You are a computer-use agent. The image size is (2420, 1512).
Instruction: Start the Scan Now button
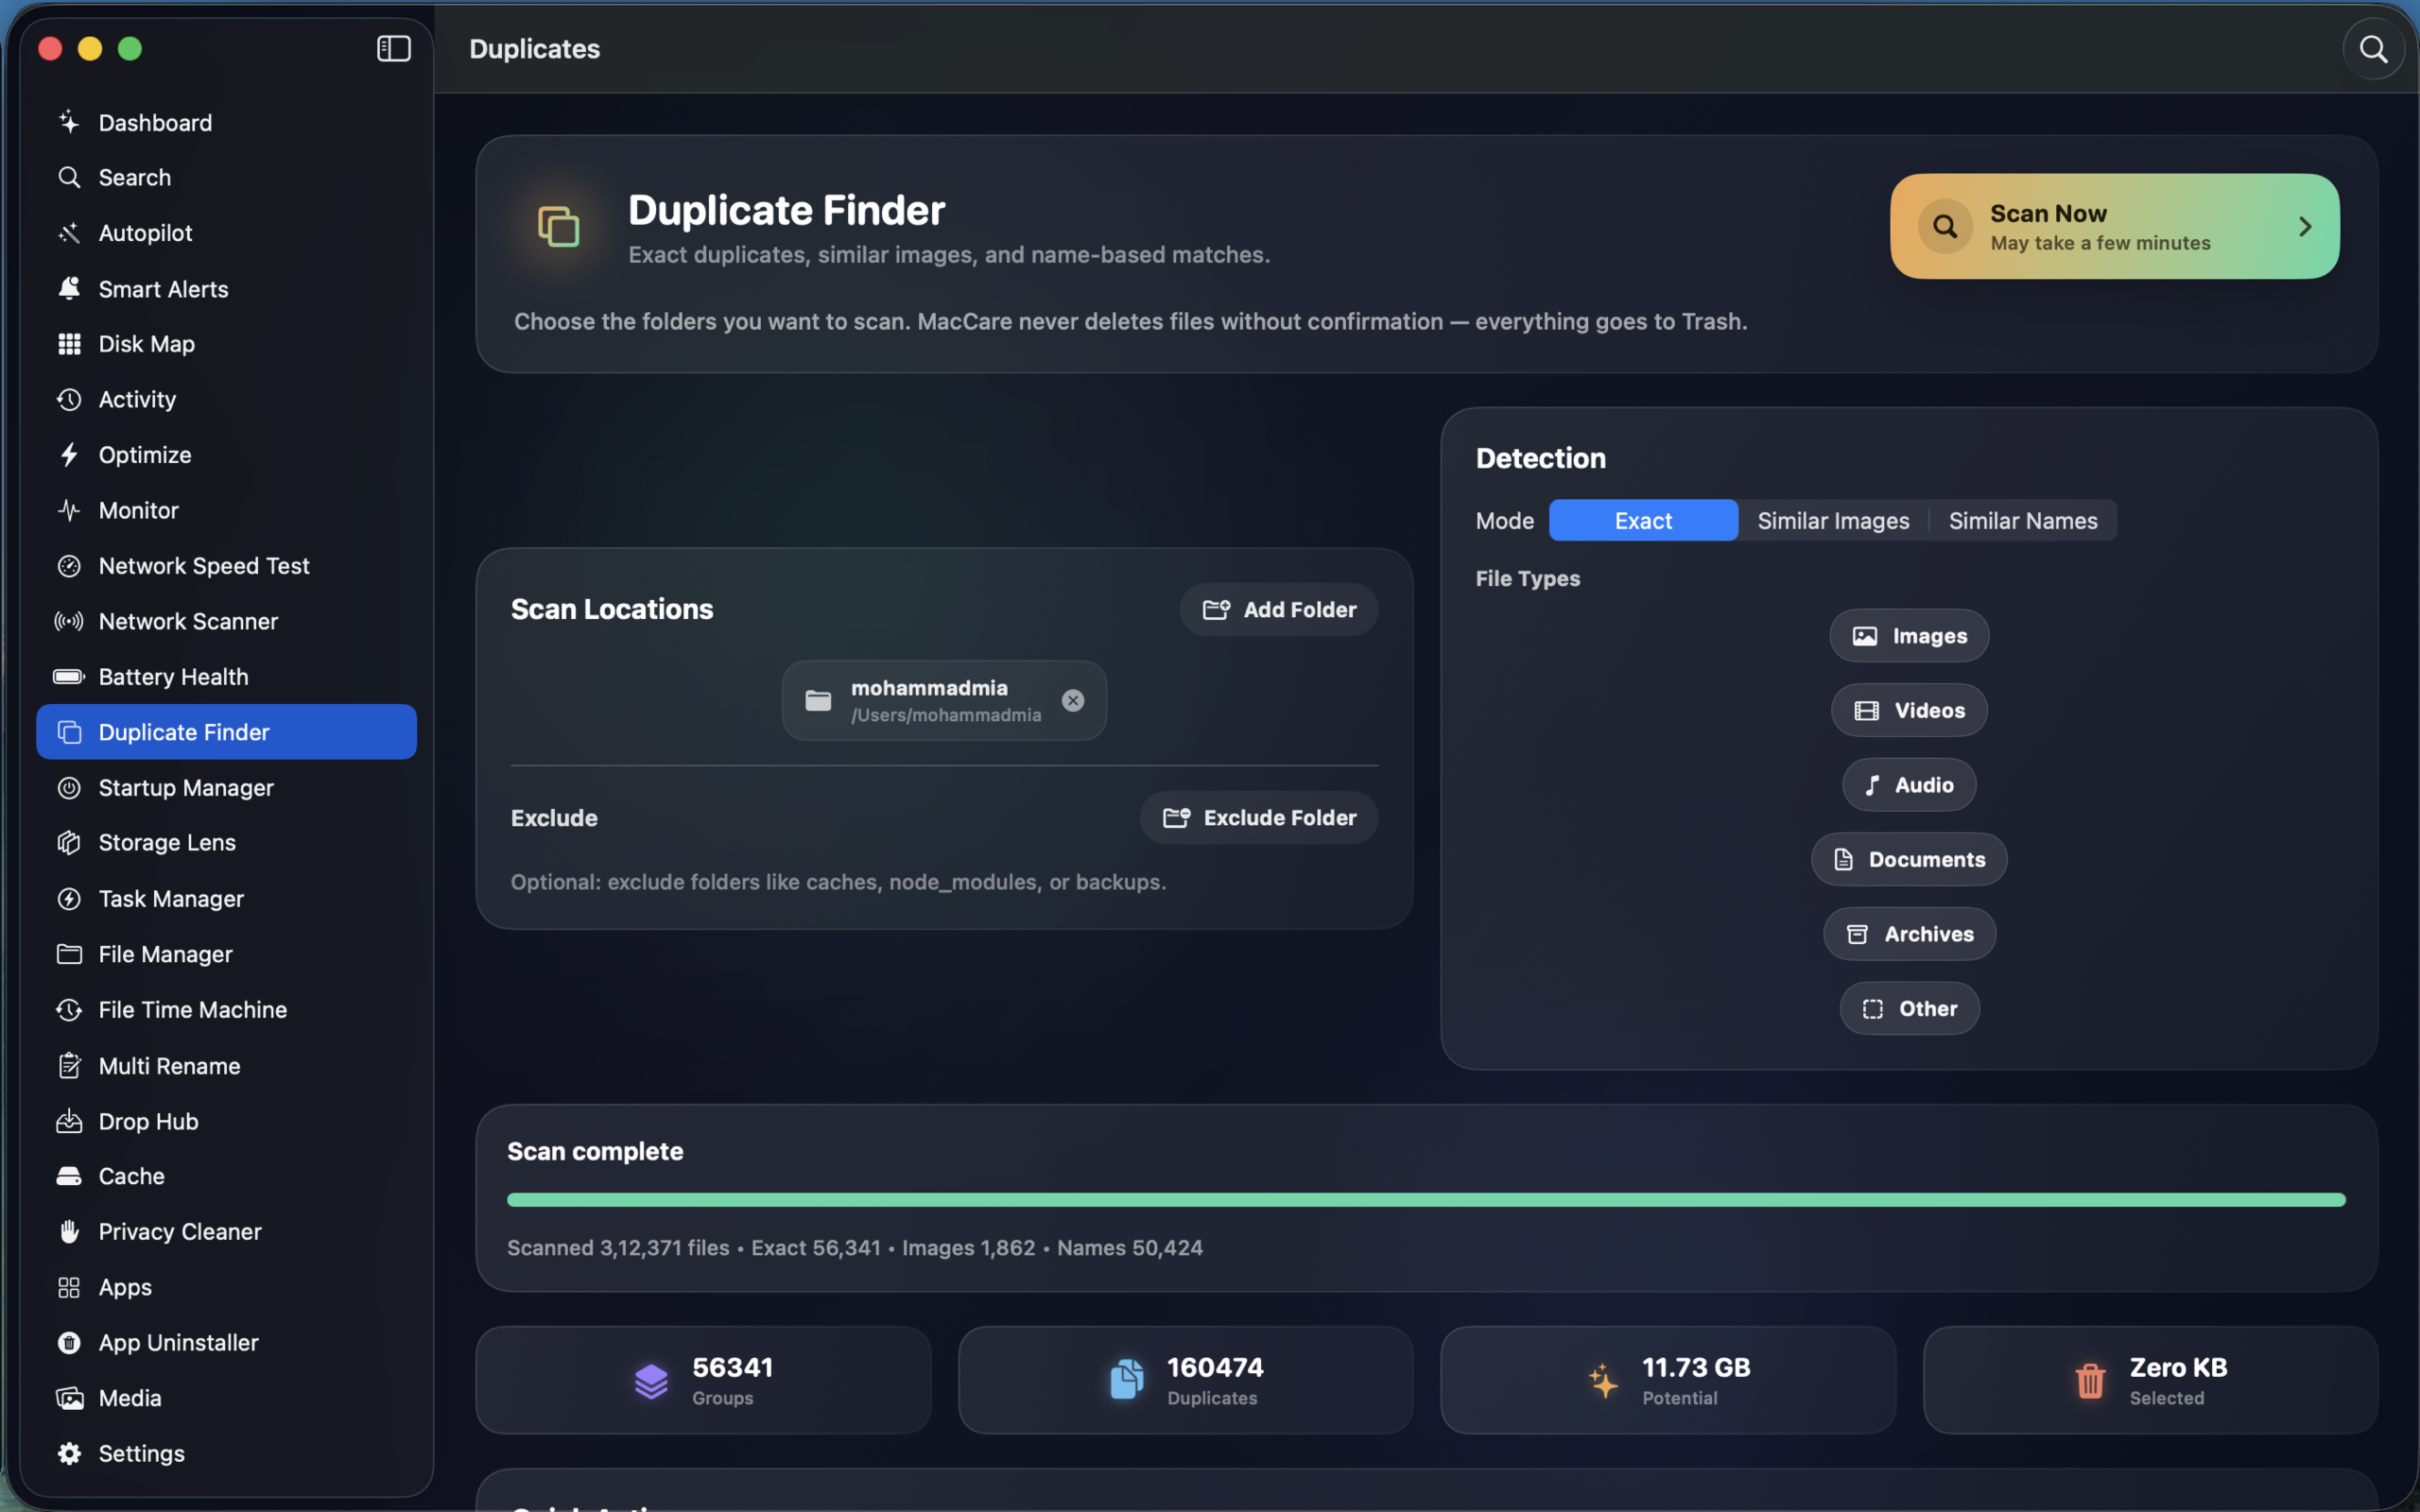(x=2114, y=226)
